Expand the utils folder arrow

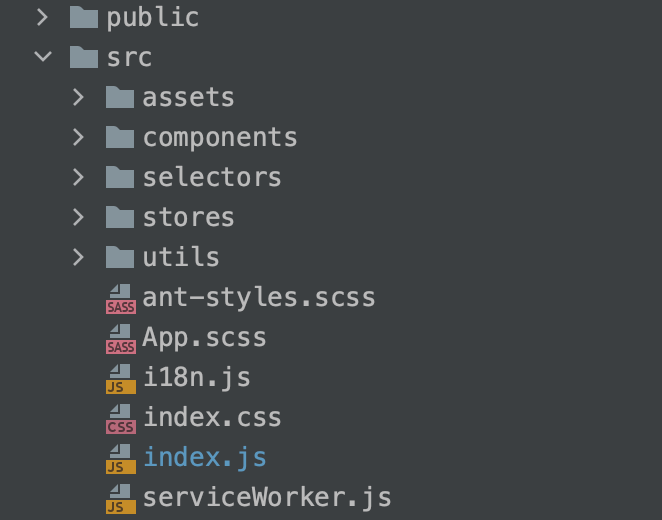click(x=79, y=257)
